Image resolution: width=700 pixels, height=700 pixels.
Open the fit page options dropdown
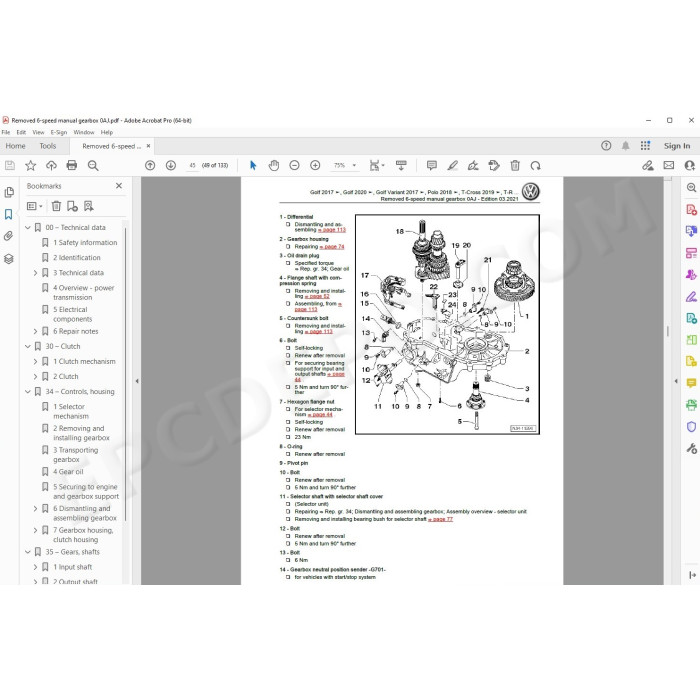(377, 165)
